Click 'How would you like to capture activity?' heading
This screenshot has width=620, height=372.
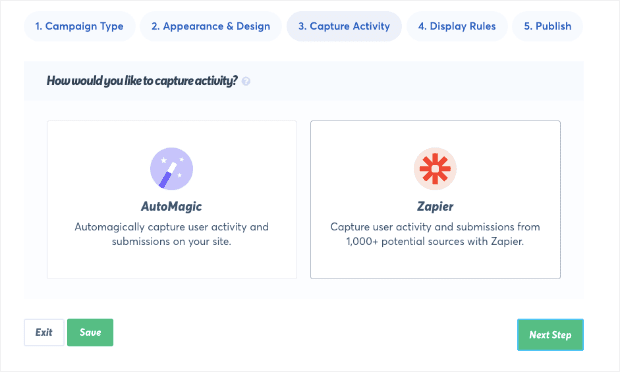[x=142, y=81]
